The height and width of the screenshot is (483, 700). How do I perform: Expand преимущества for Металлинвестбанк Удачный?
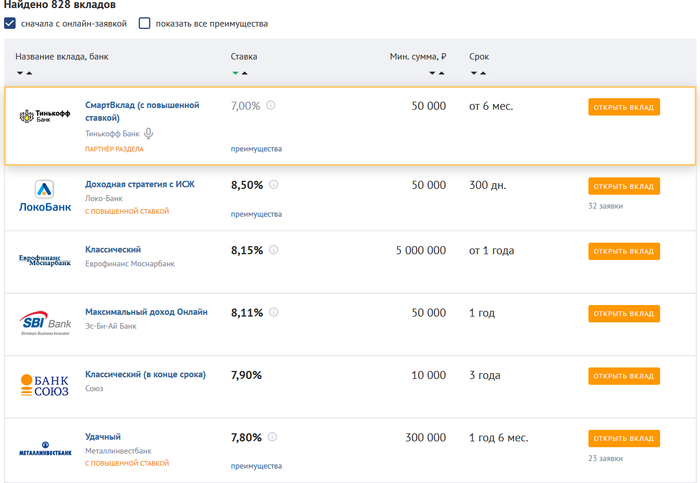(256, 466)
